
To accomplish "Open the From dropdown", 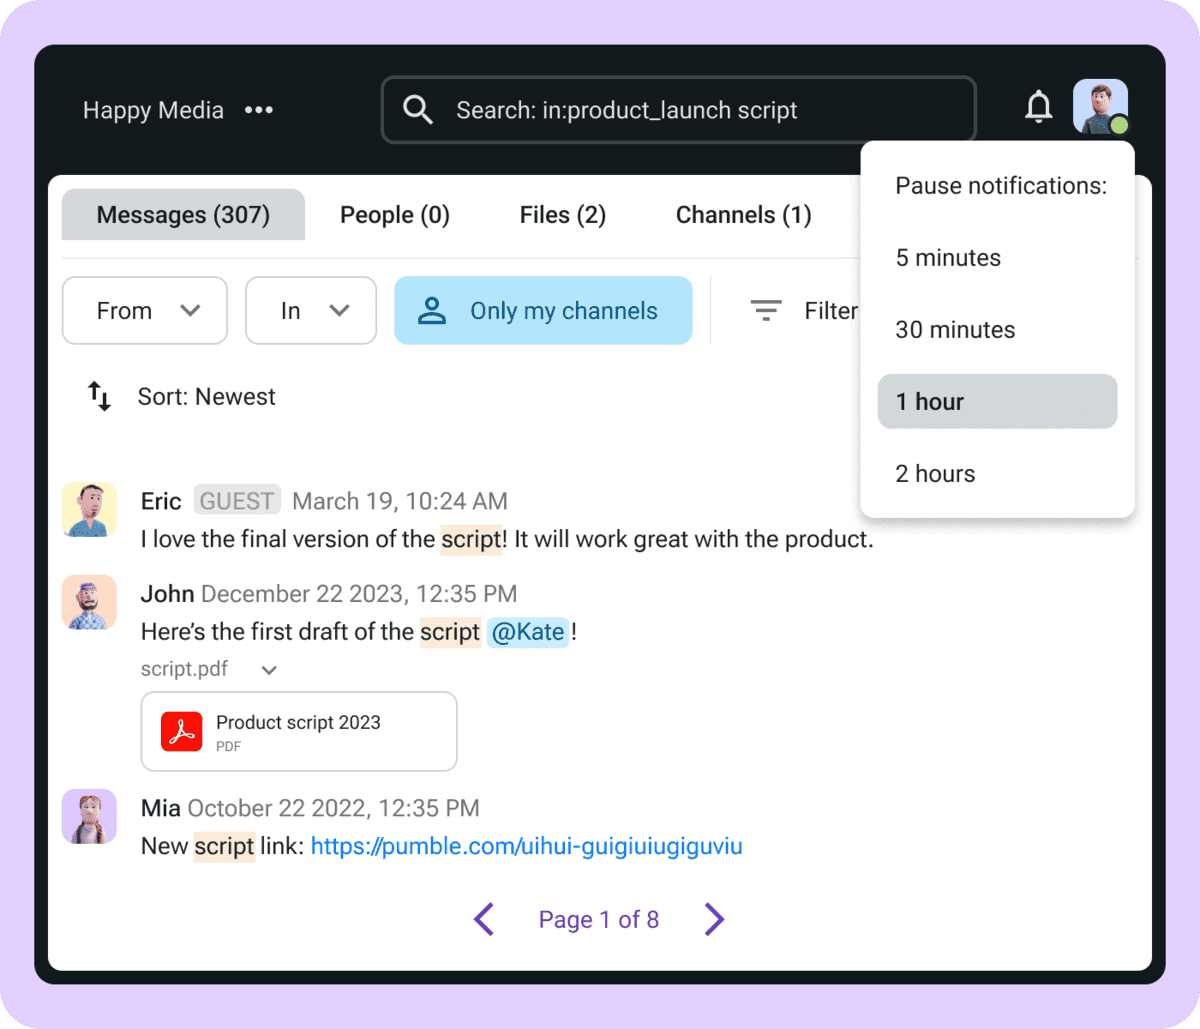I will (144, 310).
